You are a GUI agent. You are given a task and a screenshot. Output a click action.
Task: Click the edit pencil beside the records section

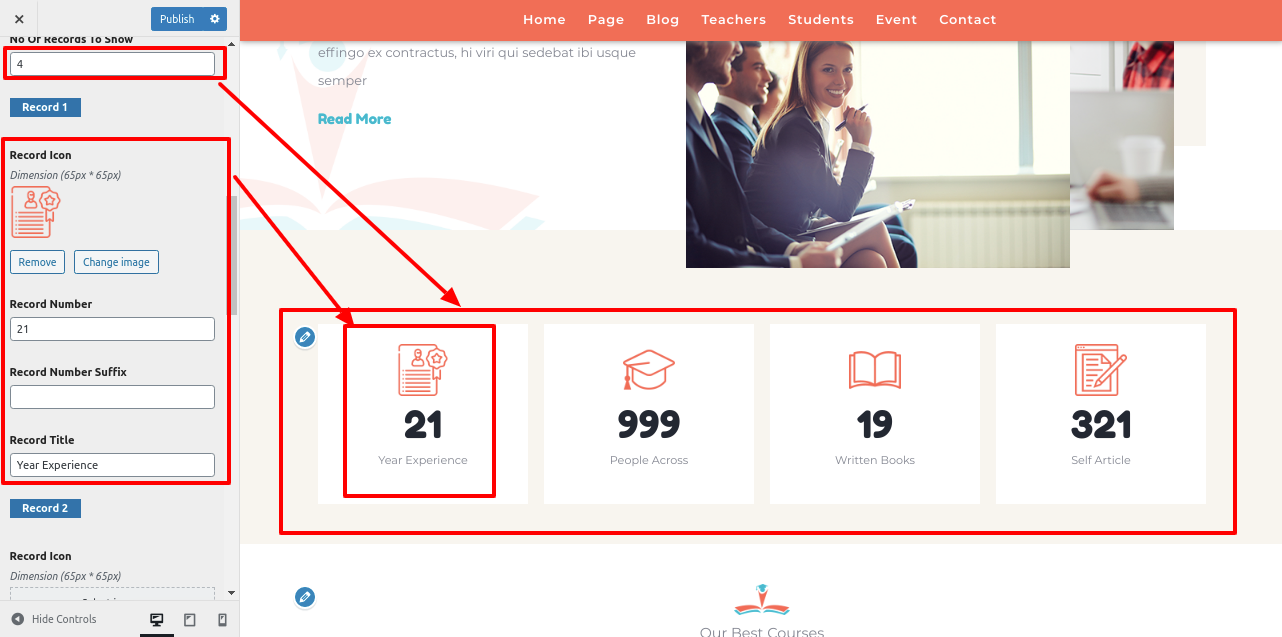click(305, 337)
